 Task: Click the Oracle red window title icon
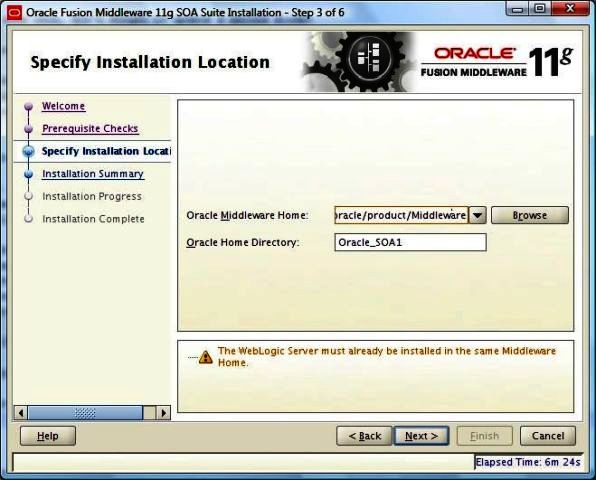pyautogui.click(x=14, y=13)
